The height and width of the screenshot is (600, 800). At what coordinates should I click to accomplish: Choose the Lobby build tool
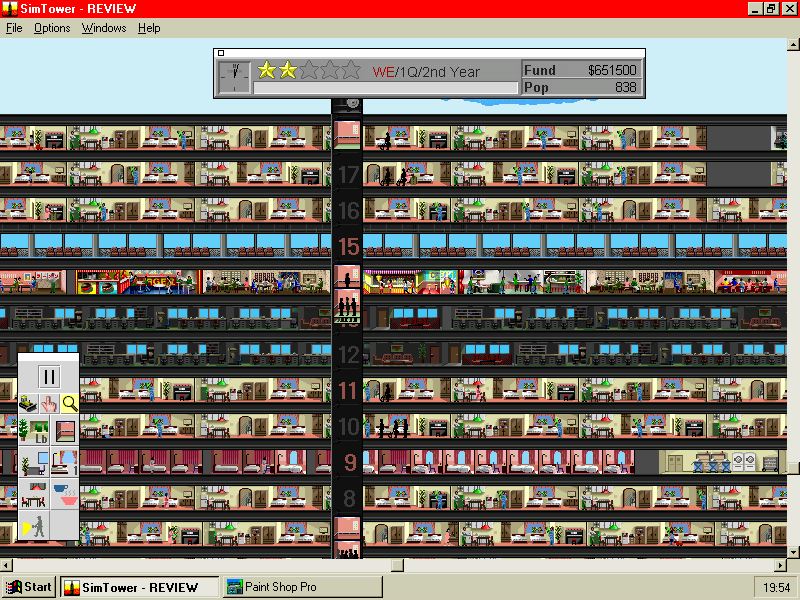[x=34, y=432]
